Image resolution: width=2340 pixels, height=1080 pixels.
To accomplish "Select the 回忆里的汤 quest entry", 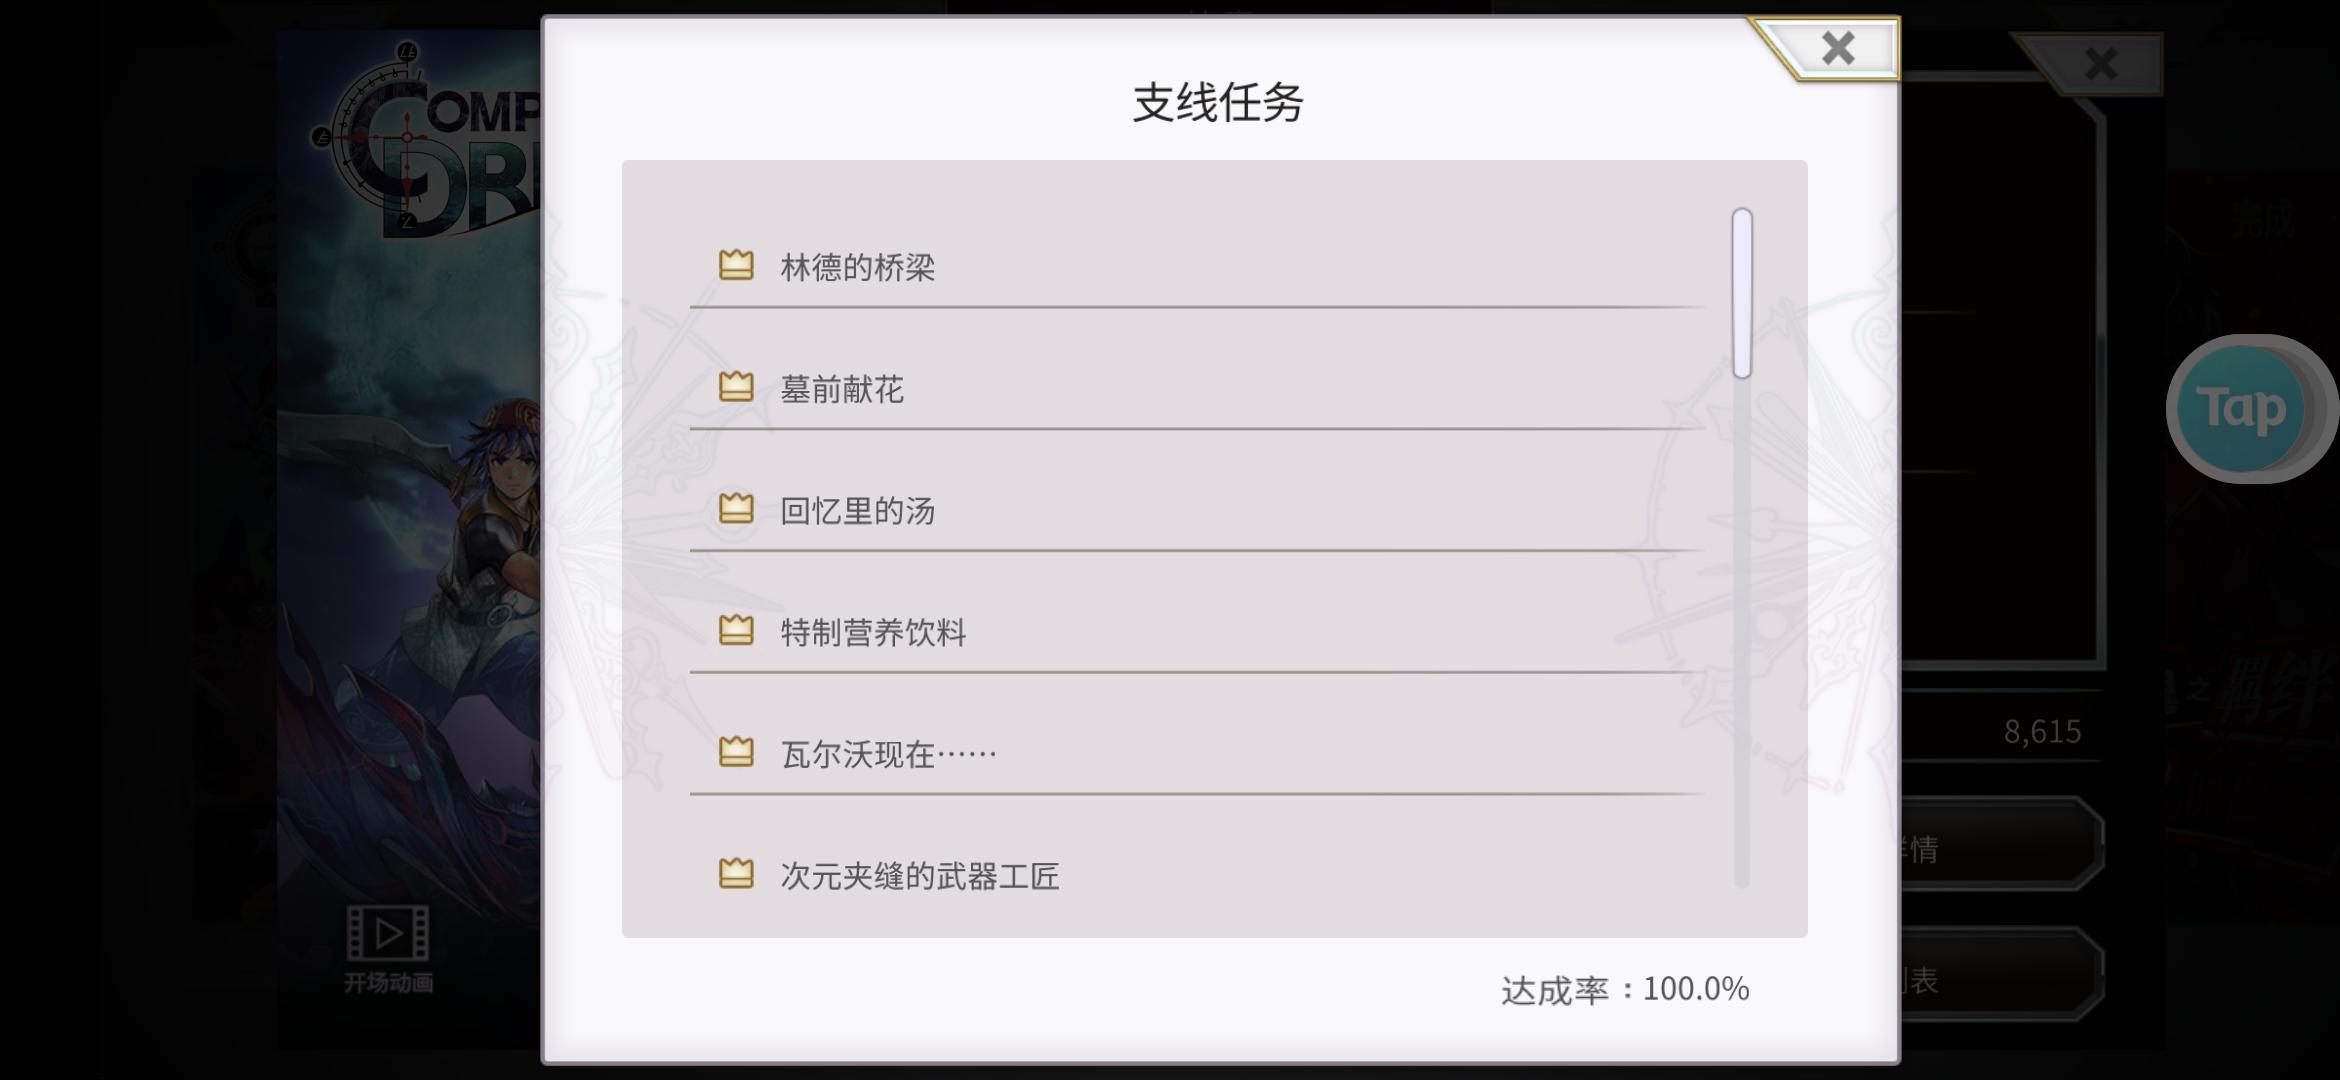I will click(x=1197, y=511).
